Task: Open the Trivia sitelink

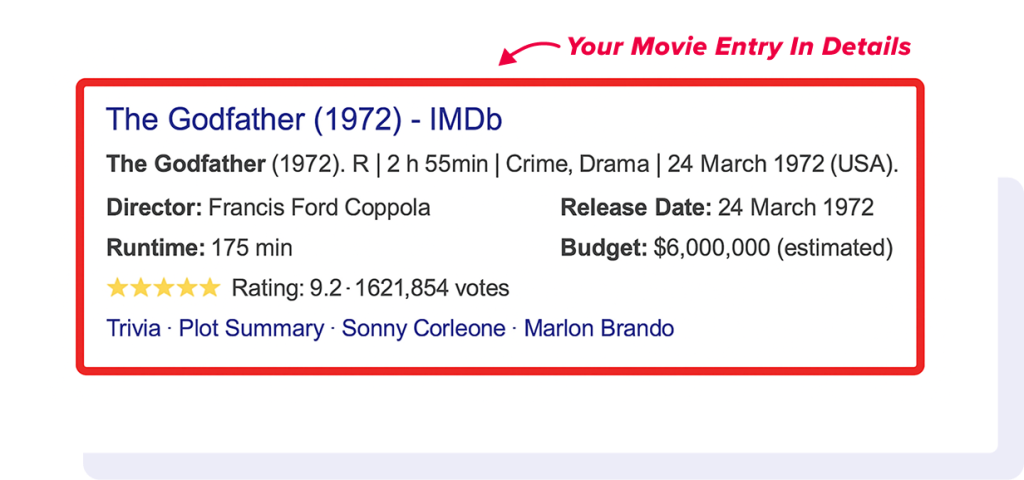Action: pyautogui.click(x=133, y=328)
